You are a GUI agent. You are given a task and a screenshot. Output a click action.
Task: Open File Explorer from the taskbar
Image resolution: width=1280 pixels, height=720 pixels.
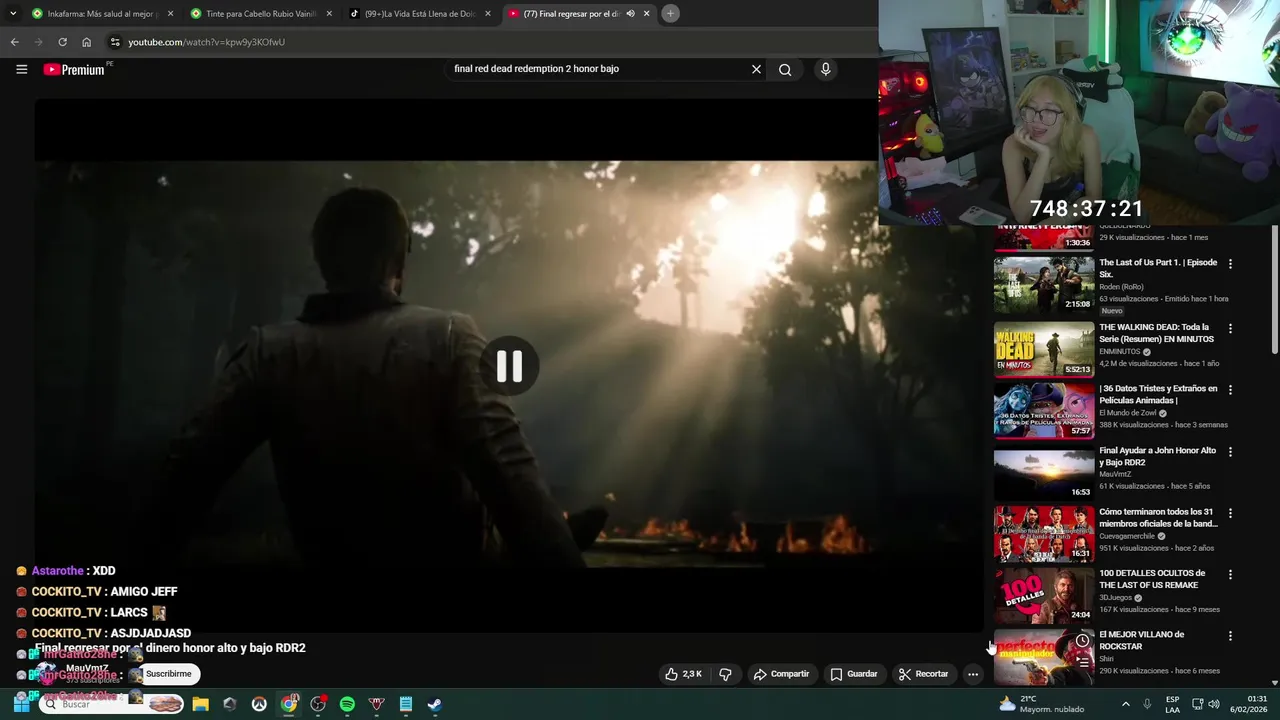pos(200,704)
